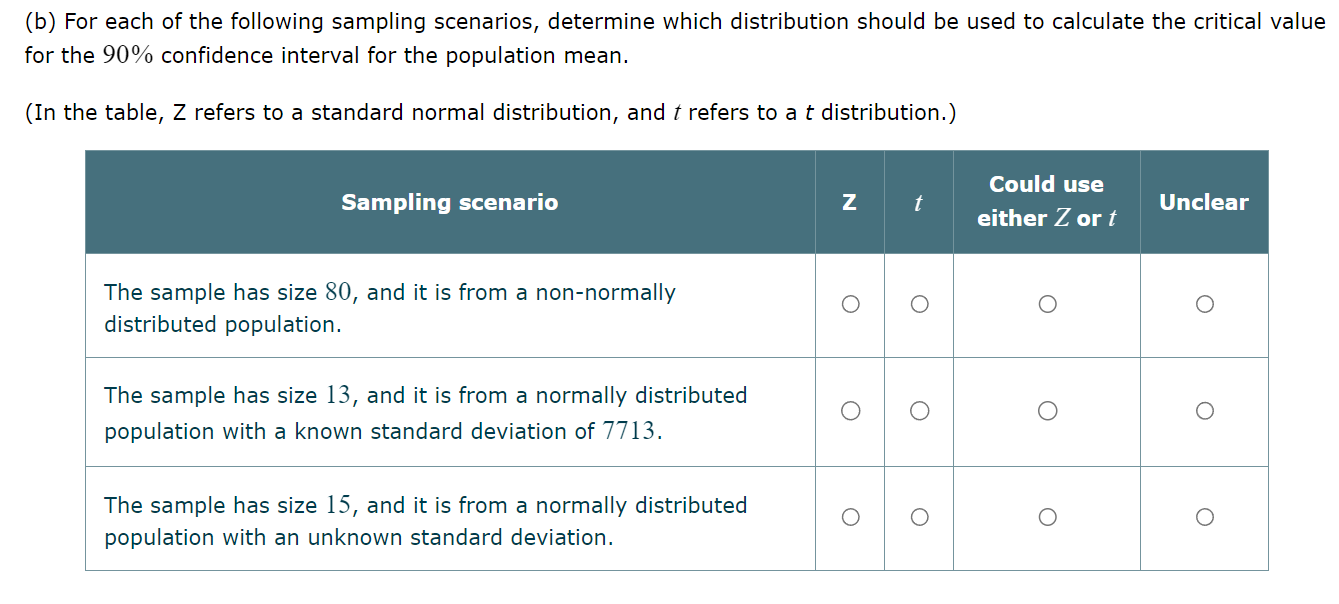This screenshot has width=1339, height=604.
Task: Select Z for the size 13 known deviation scenario
Action: pos(850,410)
